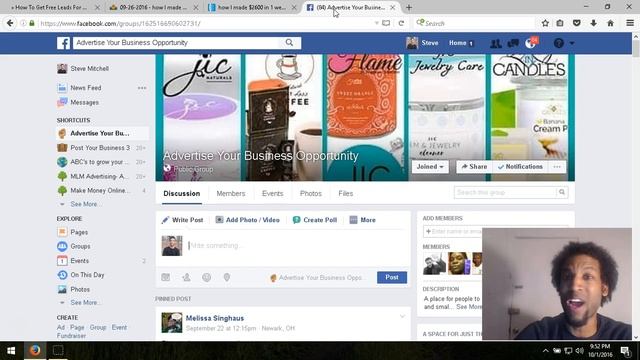640x360 pixels.
Task: Open Pages in the Explore section
Action: tap(79, 232)
